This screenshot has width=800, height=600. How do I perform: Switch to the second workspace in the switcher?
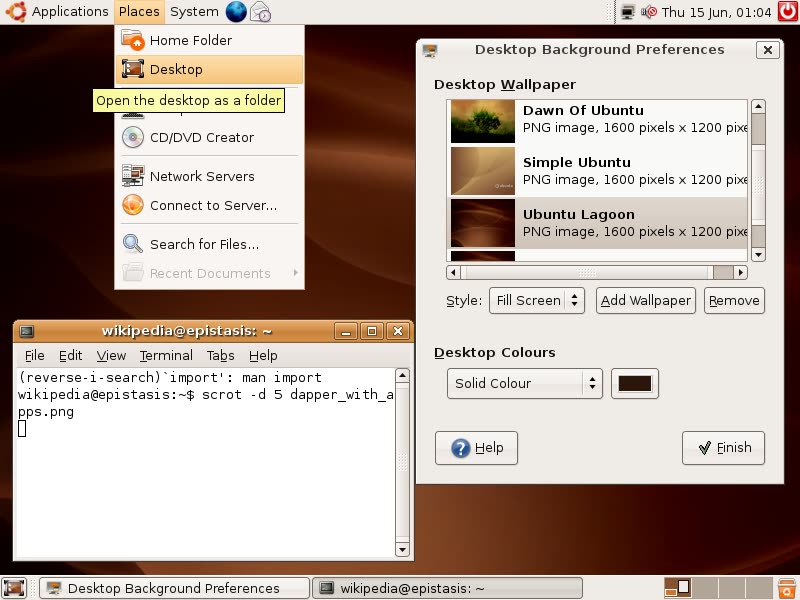click(704, 588)
